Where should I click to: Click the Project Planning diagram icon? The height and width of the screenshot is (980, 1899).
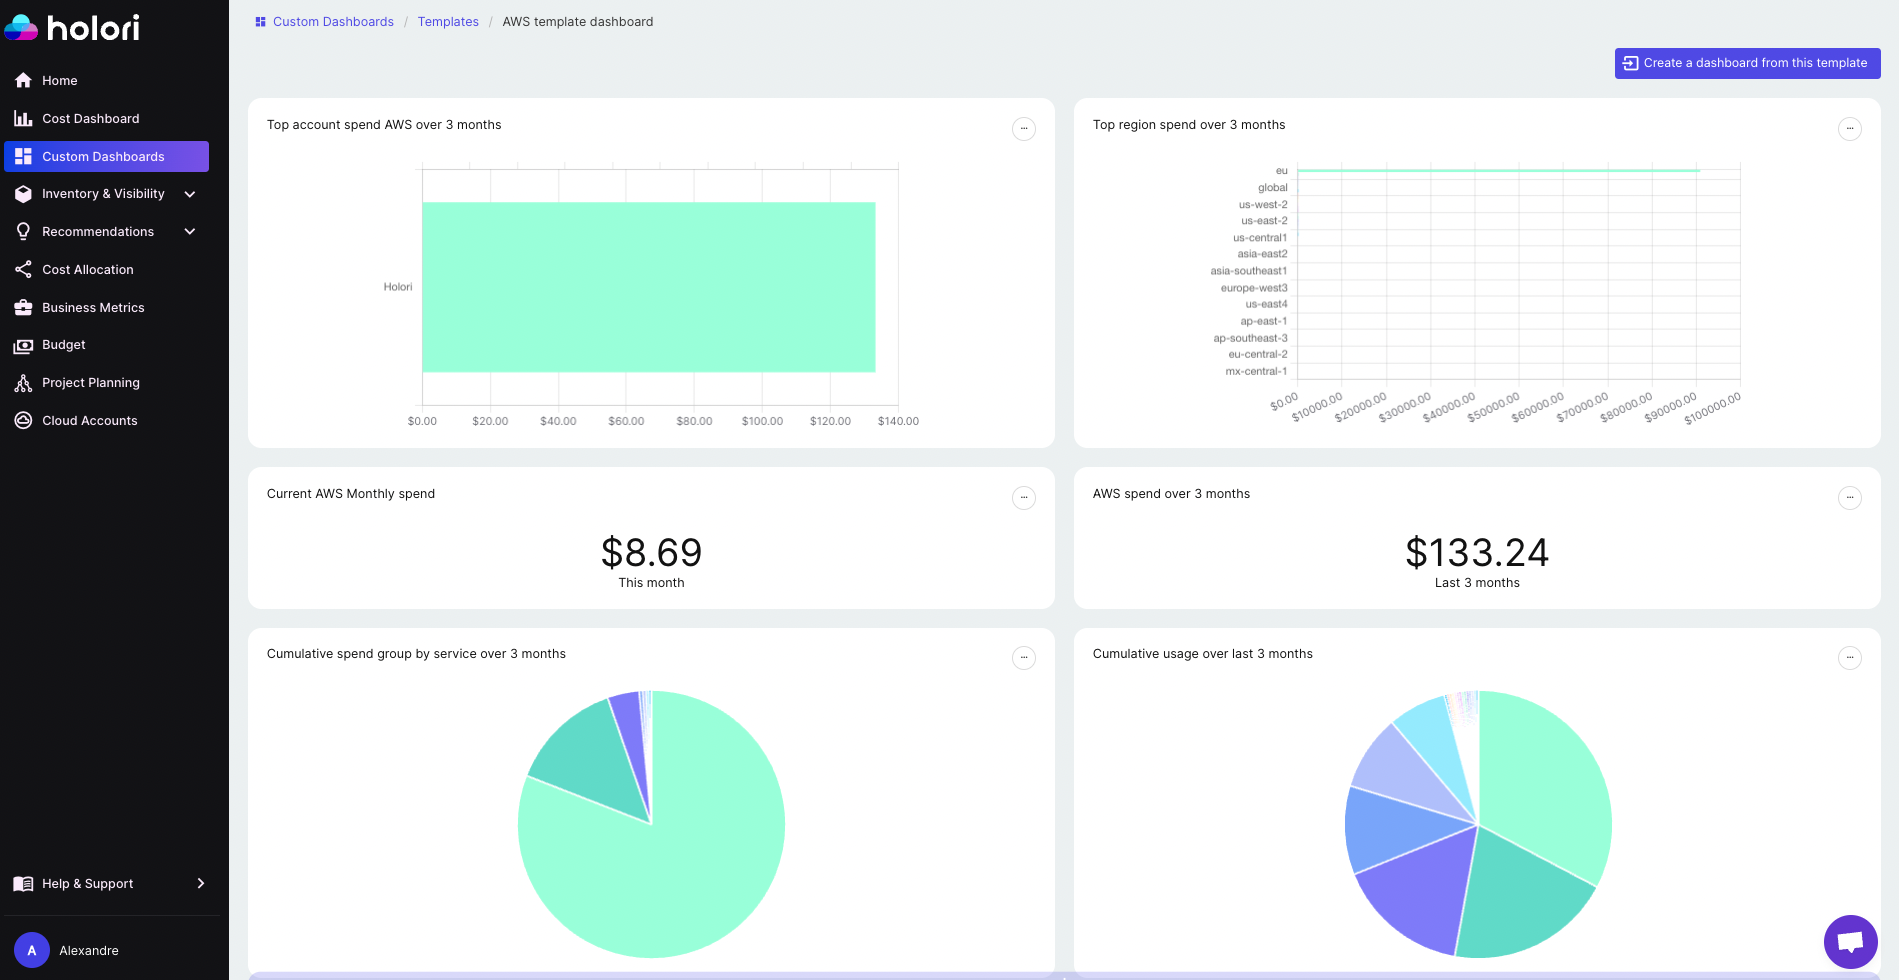click(x=23, y=383)
